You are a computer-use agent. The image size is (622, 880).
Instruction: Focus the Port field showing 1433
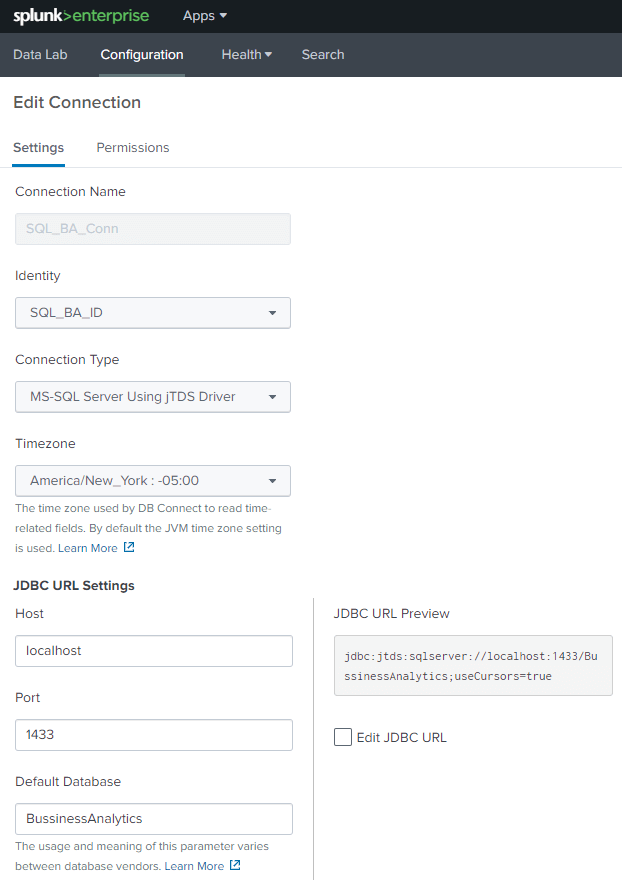153,734
